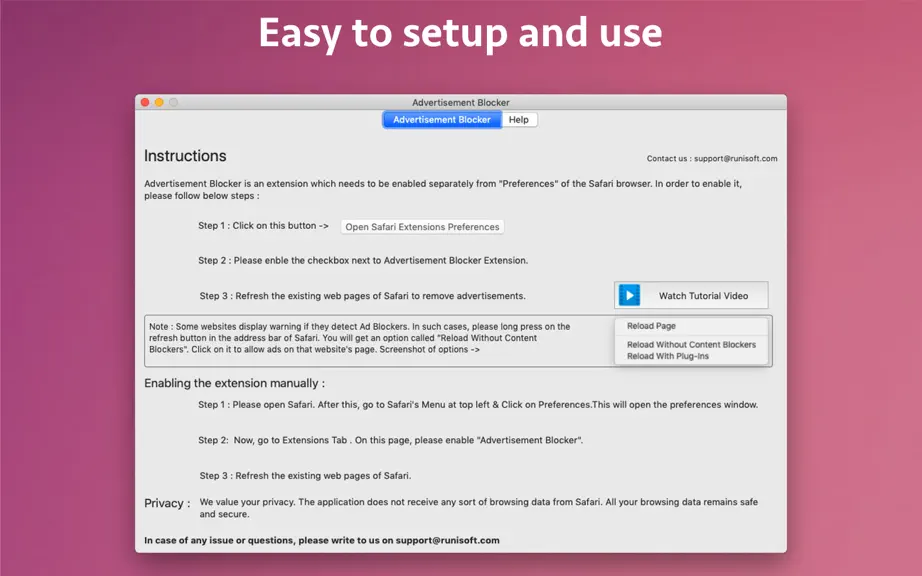Choose Reload With Plug-Ins entry
Viewport: 922px width, 576px height.
[x=668, y=356]
